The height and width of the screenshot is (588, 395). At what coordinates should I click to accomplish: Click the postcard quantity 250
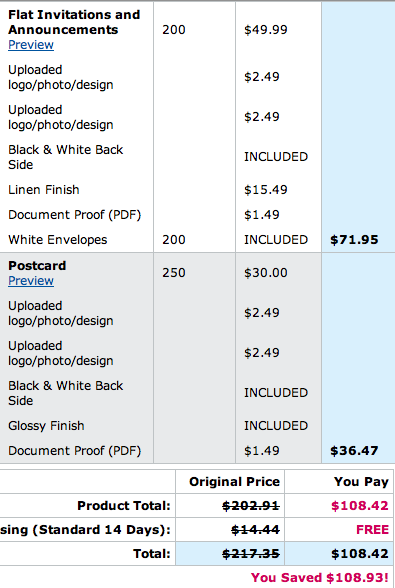tap(174, 273)
